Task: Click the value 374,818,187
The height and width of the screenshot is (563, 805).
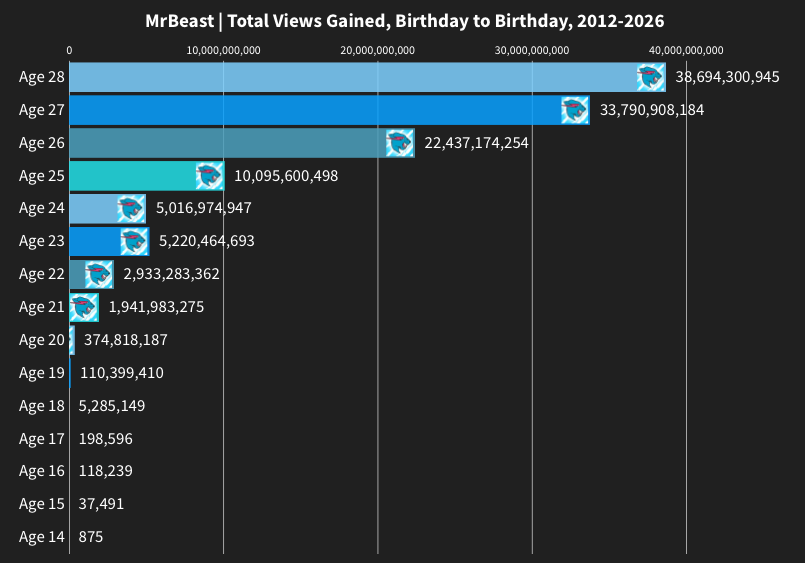Action: (x=126, y=340)
